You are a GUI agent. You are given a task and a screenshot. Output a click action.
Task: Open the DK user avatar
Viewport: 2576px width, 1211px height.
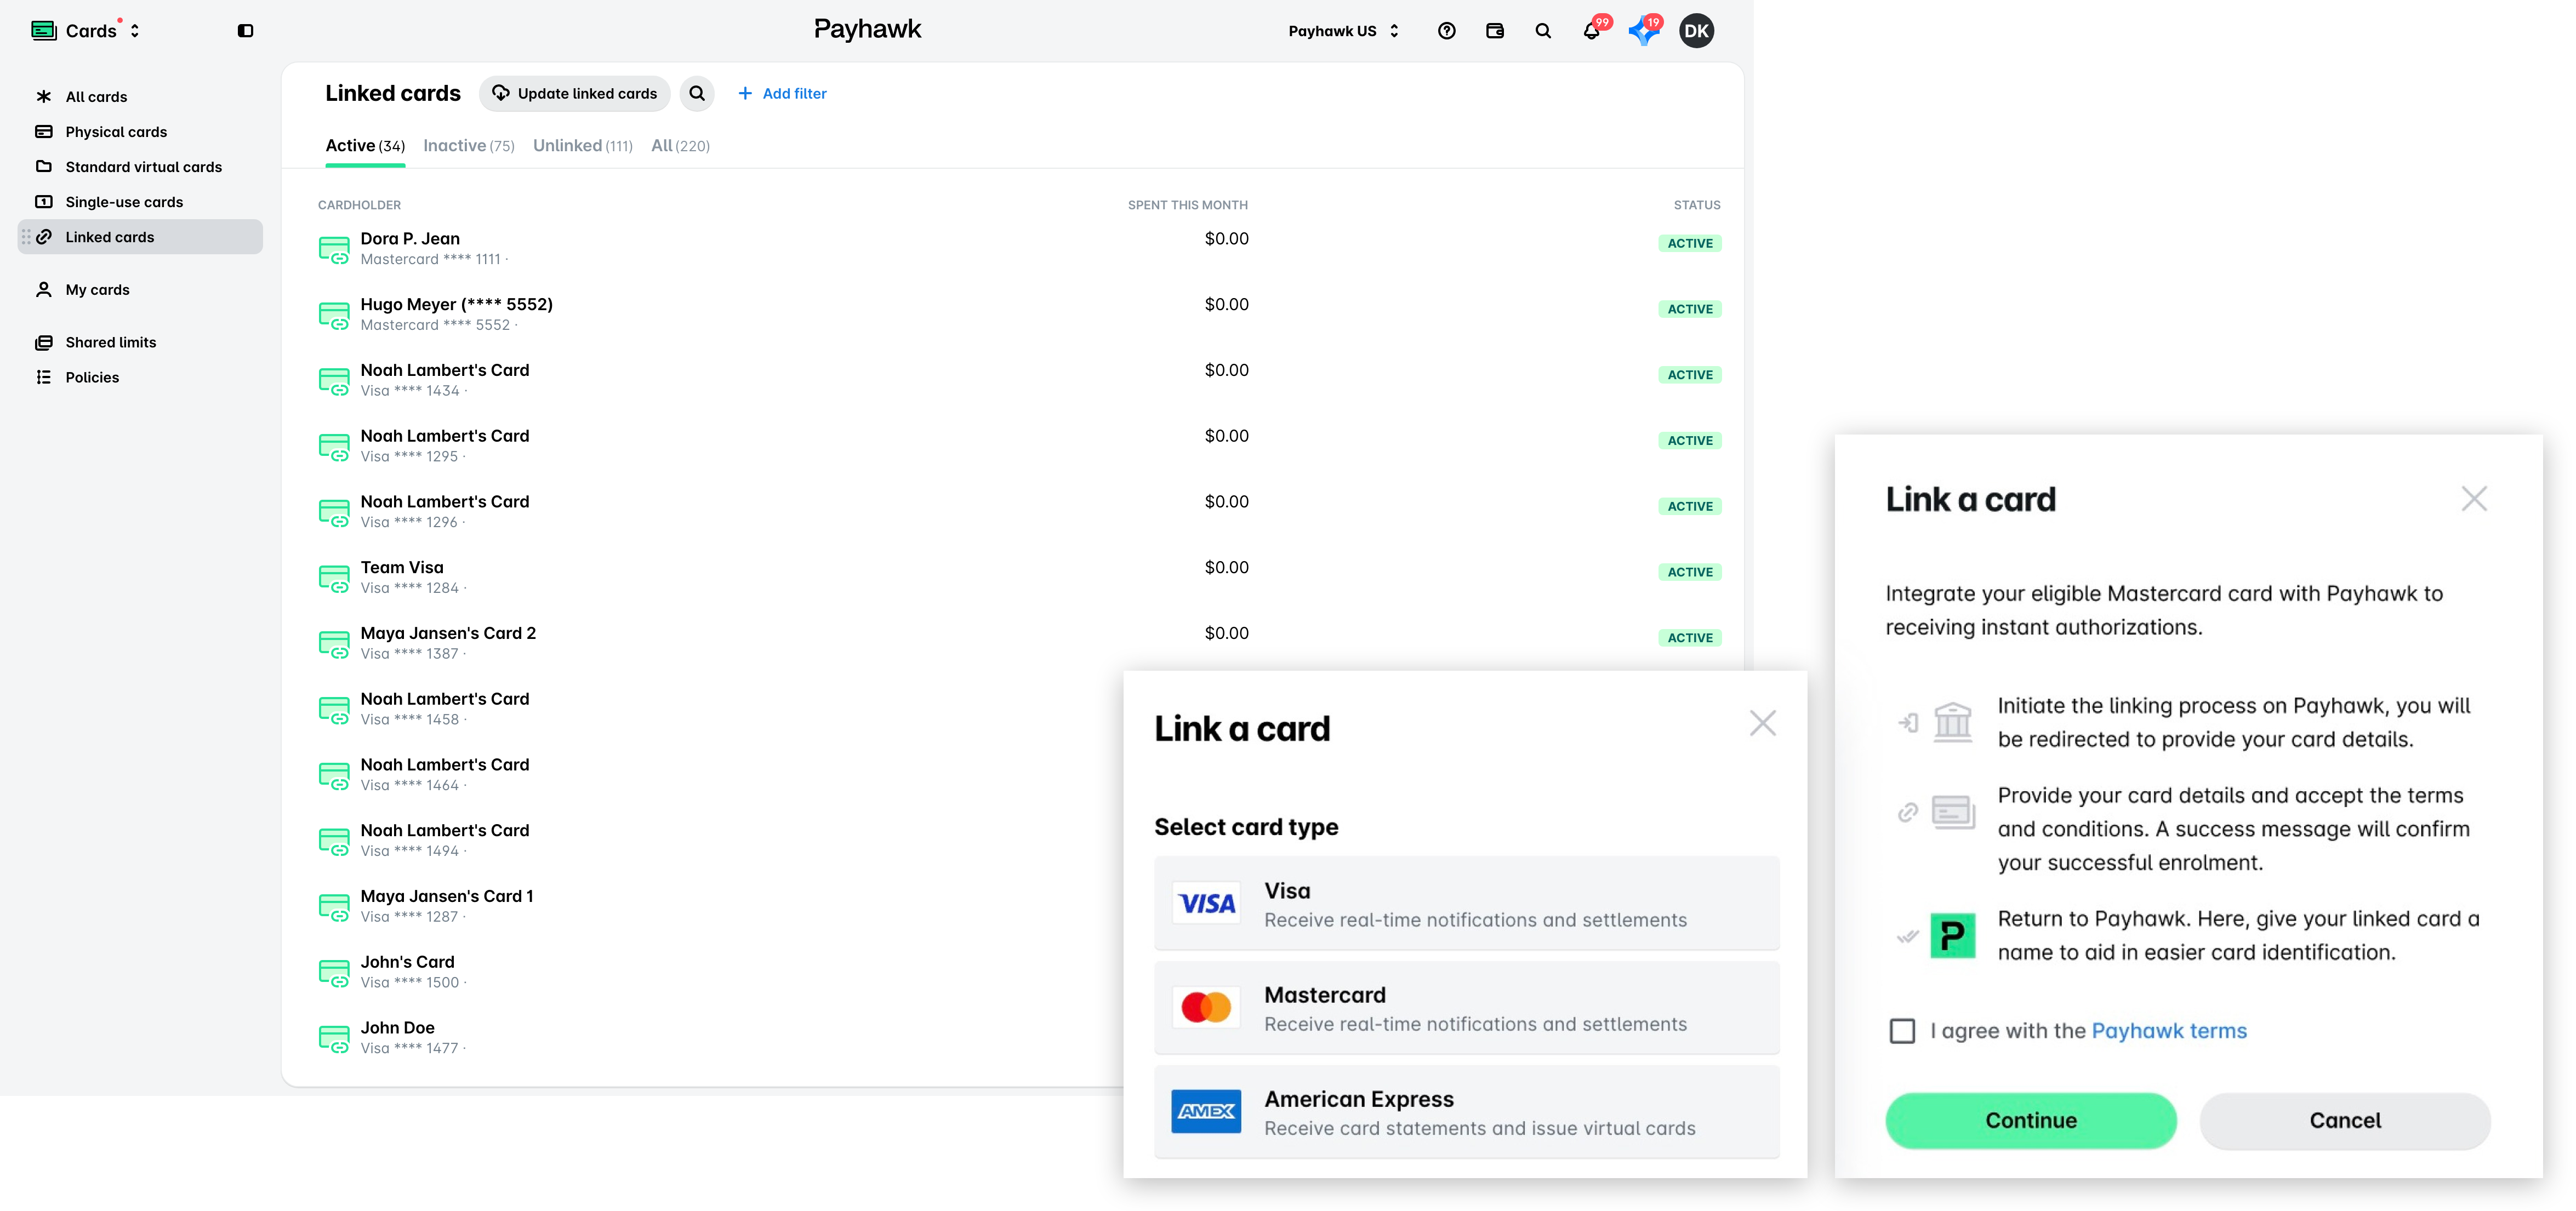(1696, 31)
